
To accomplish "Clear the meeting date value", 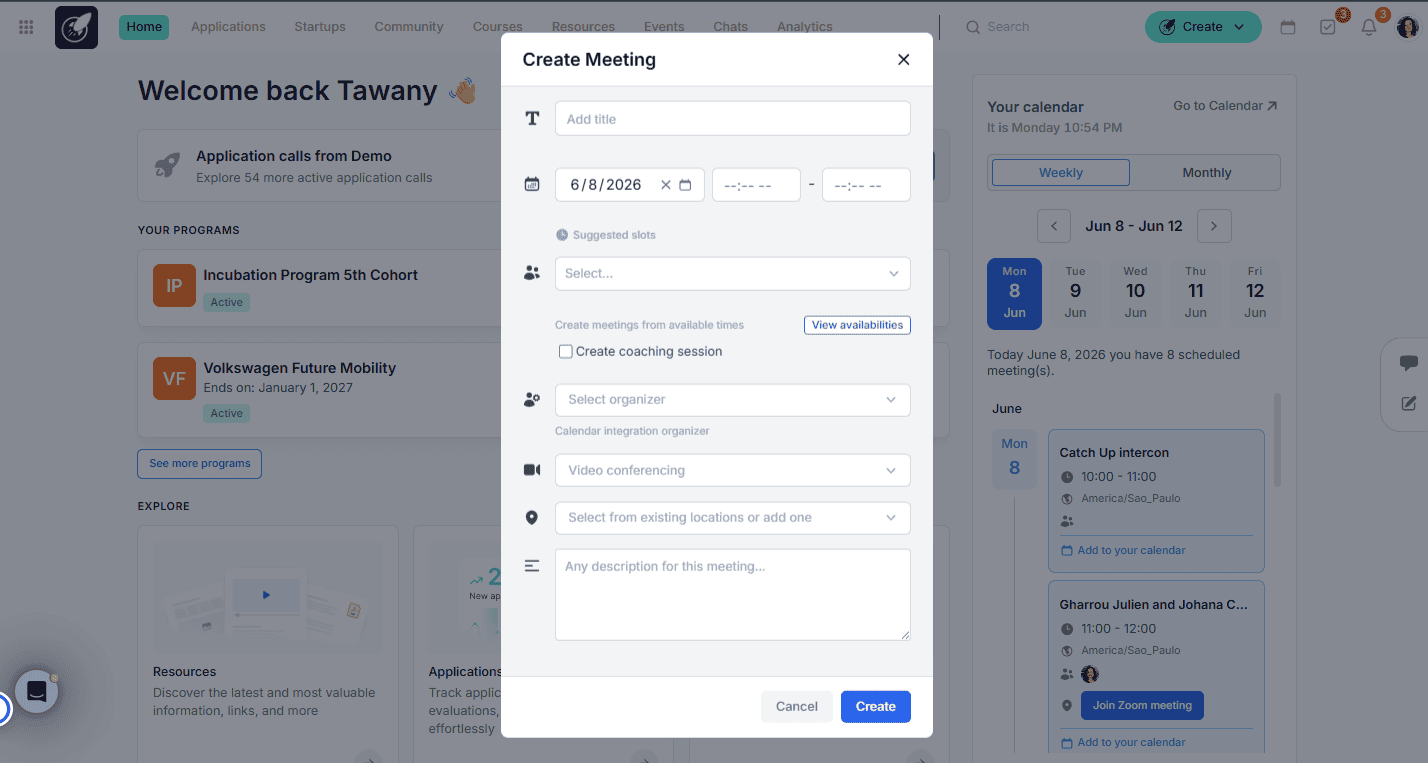I will coord(666,185).
